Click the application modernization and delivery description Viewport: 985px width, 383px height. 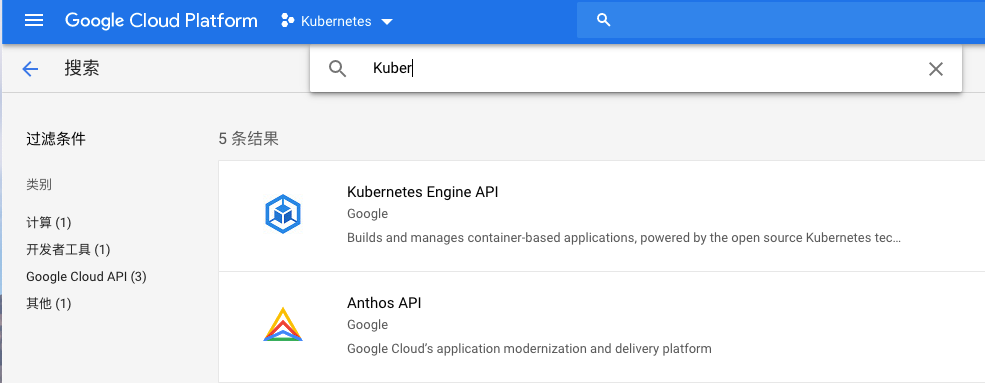click(x=529, y=348)
